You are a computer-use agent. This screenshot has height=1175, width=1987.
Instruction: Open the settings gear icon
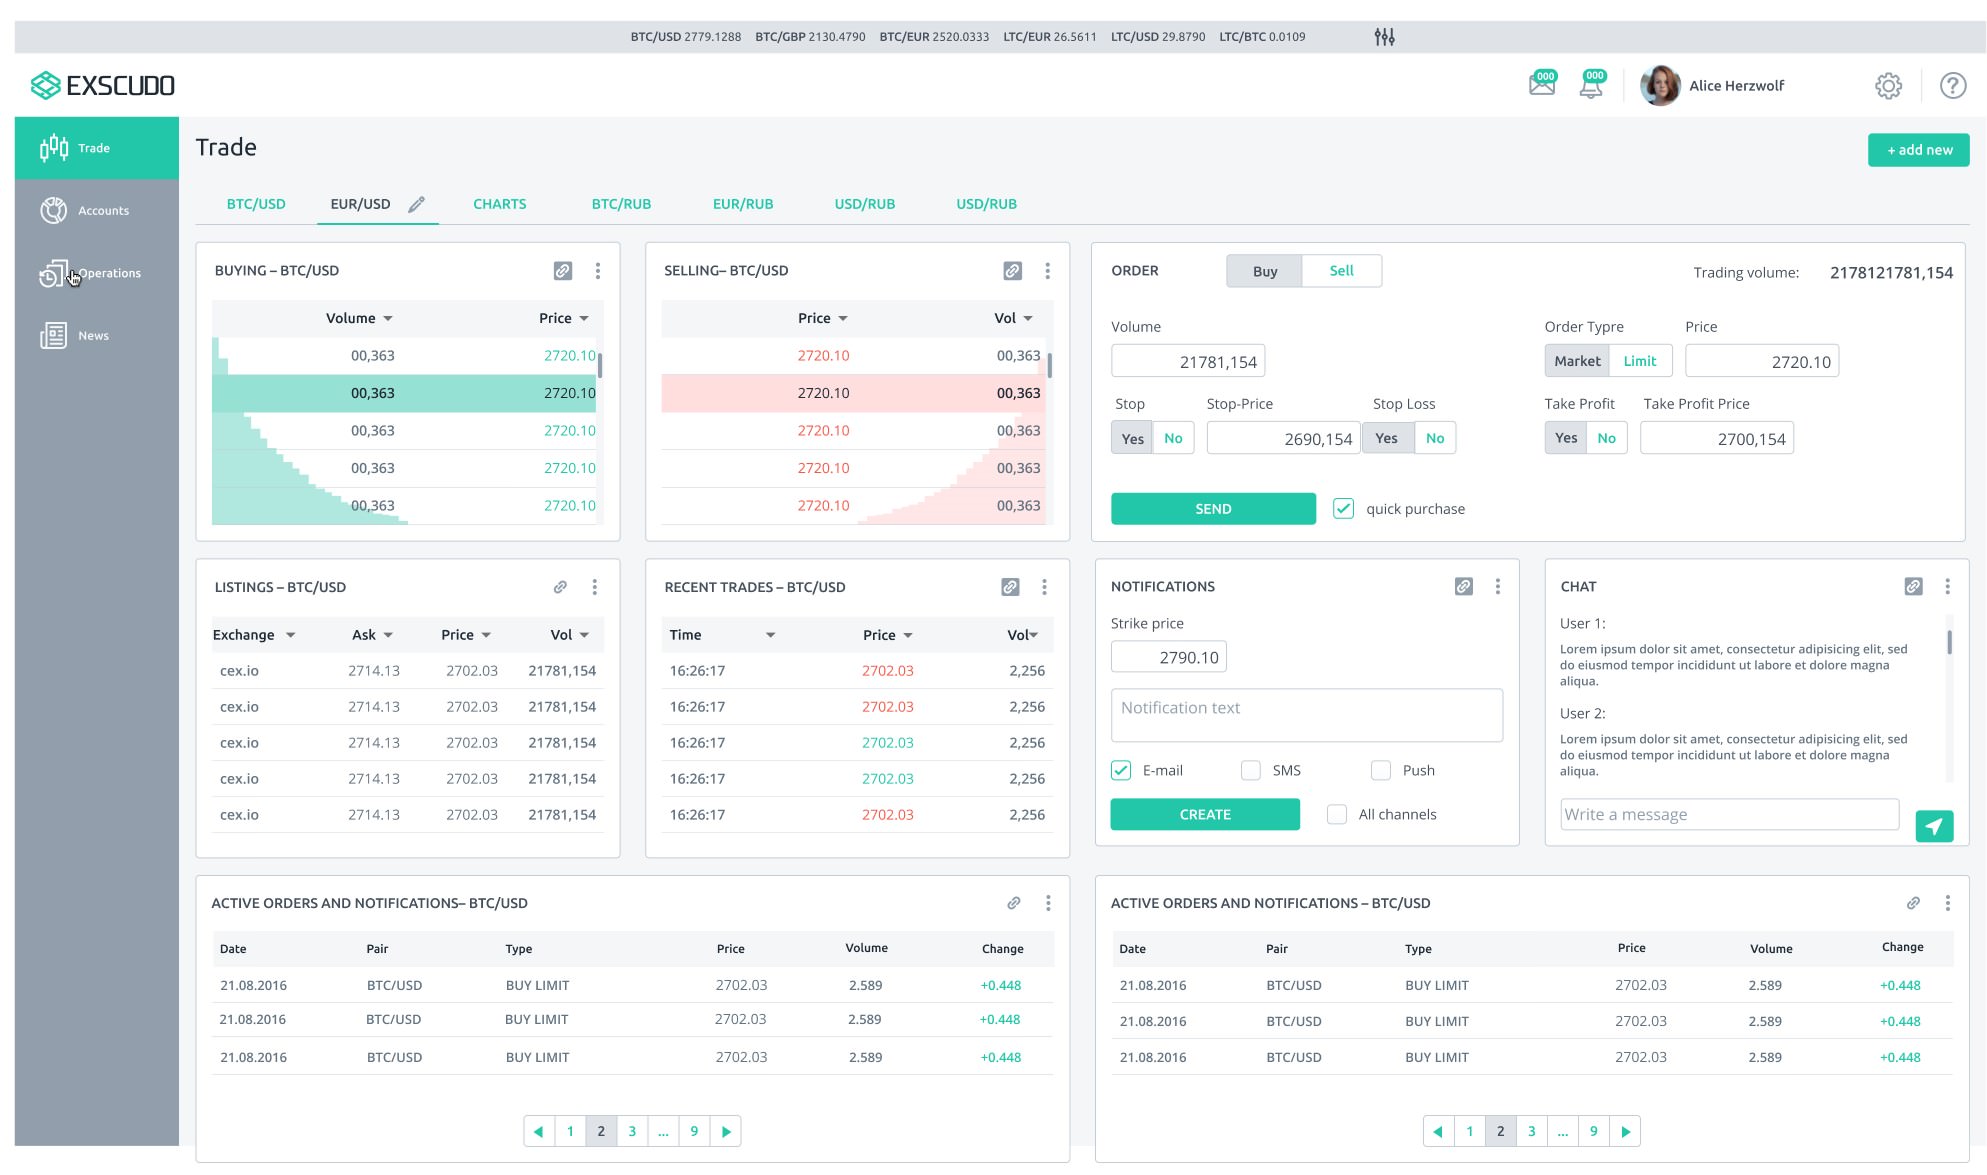(x=1888, y=86)
